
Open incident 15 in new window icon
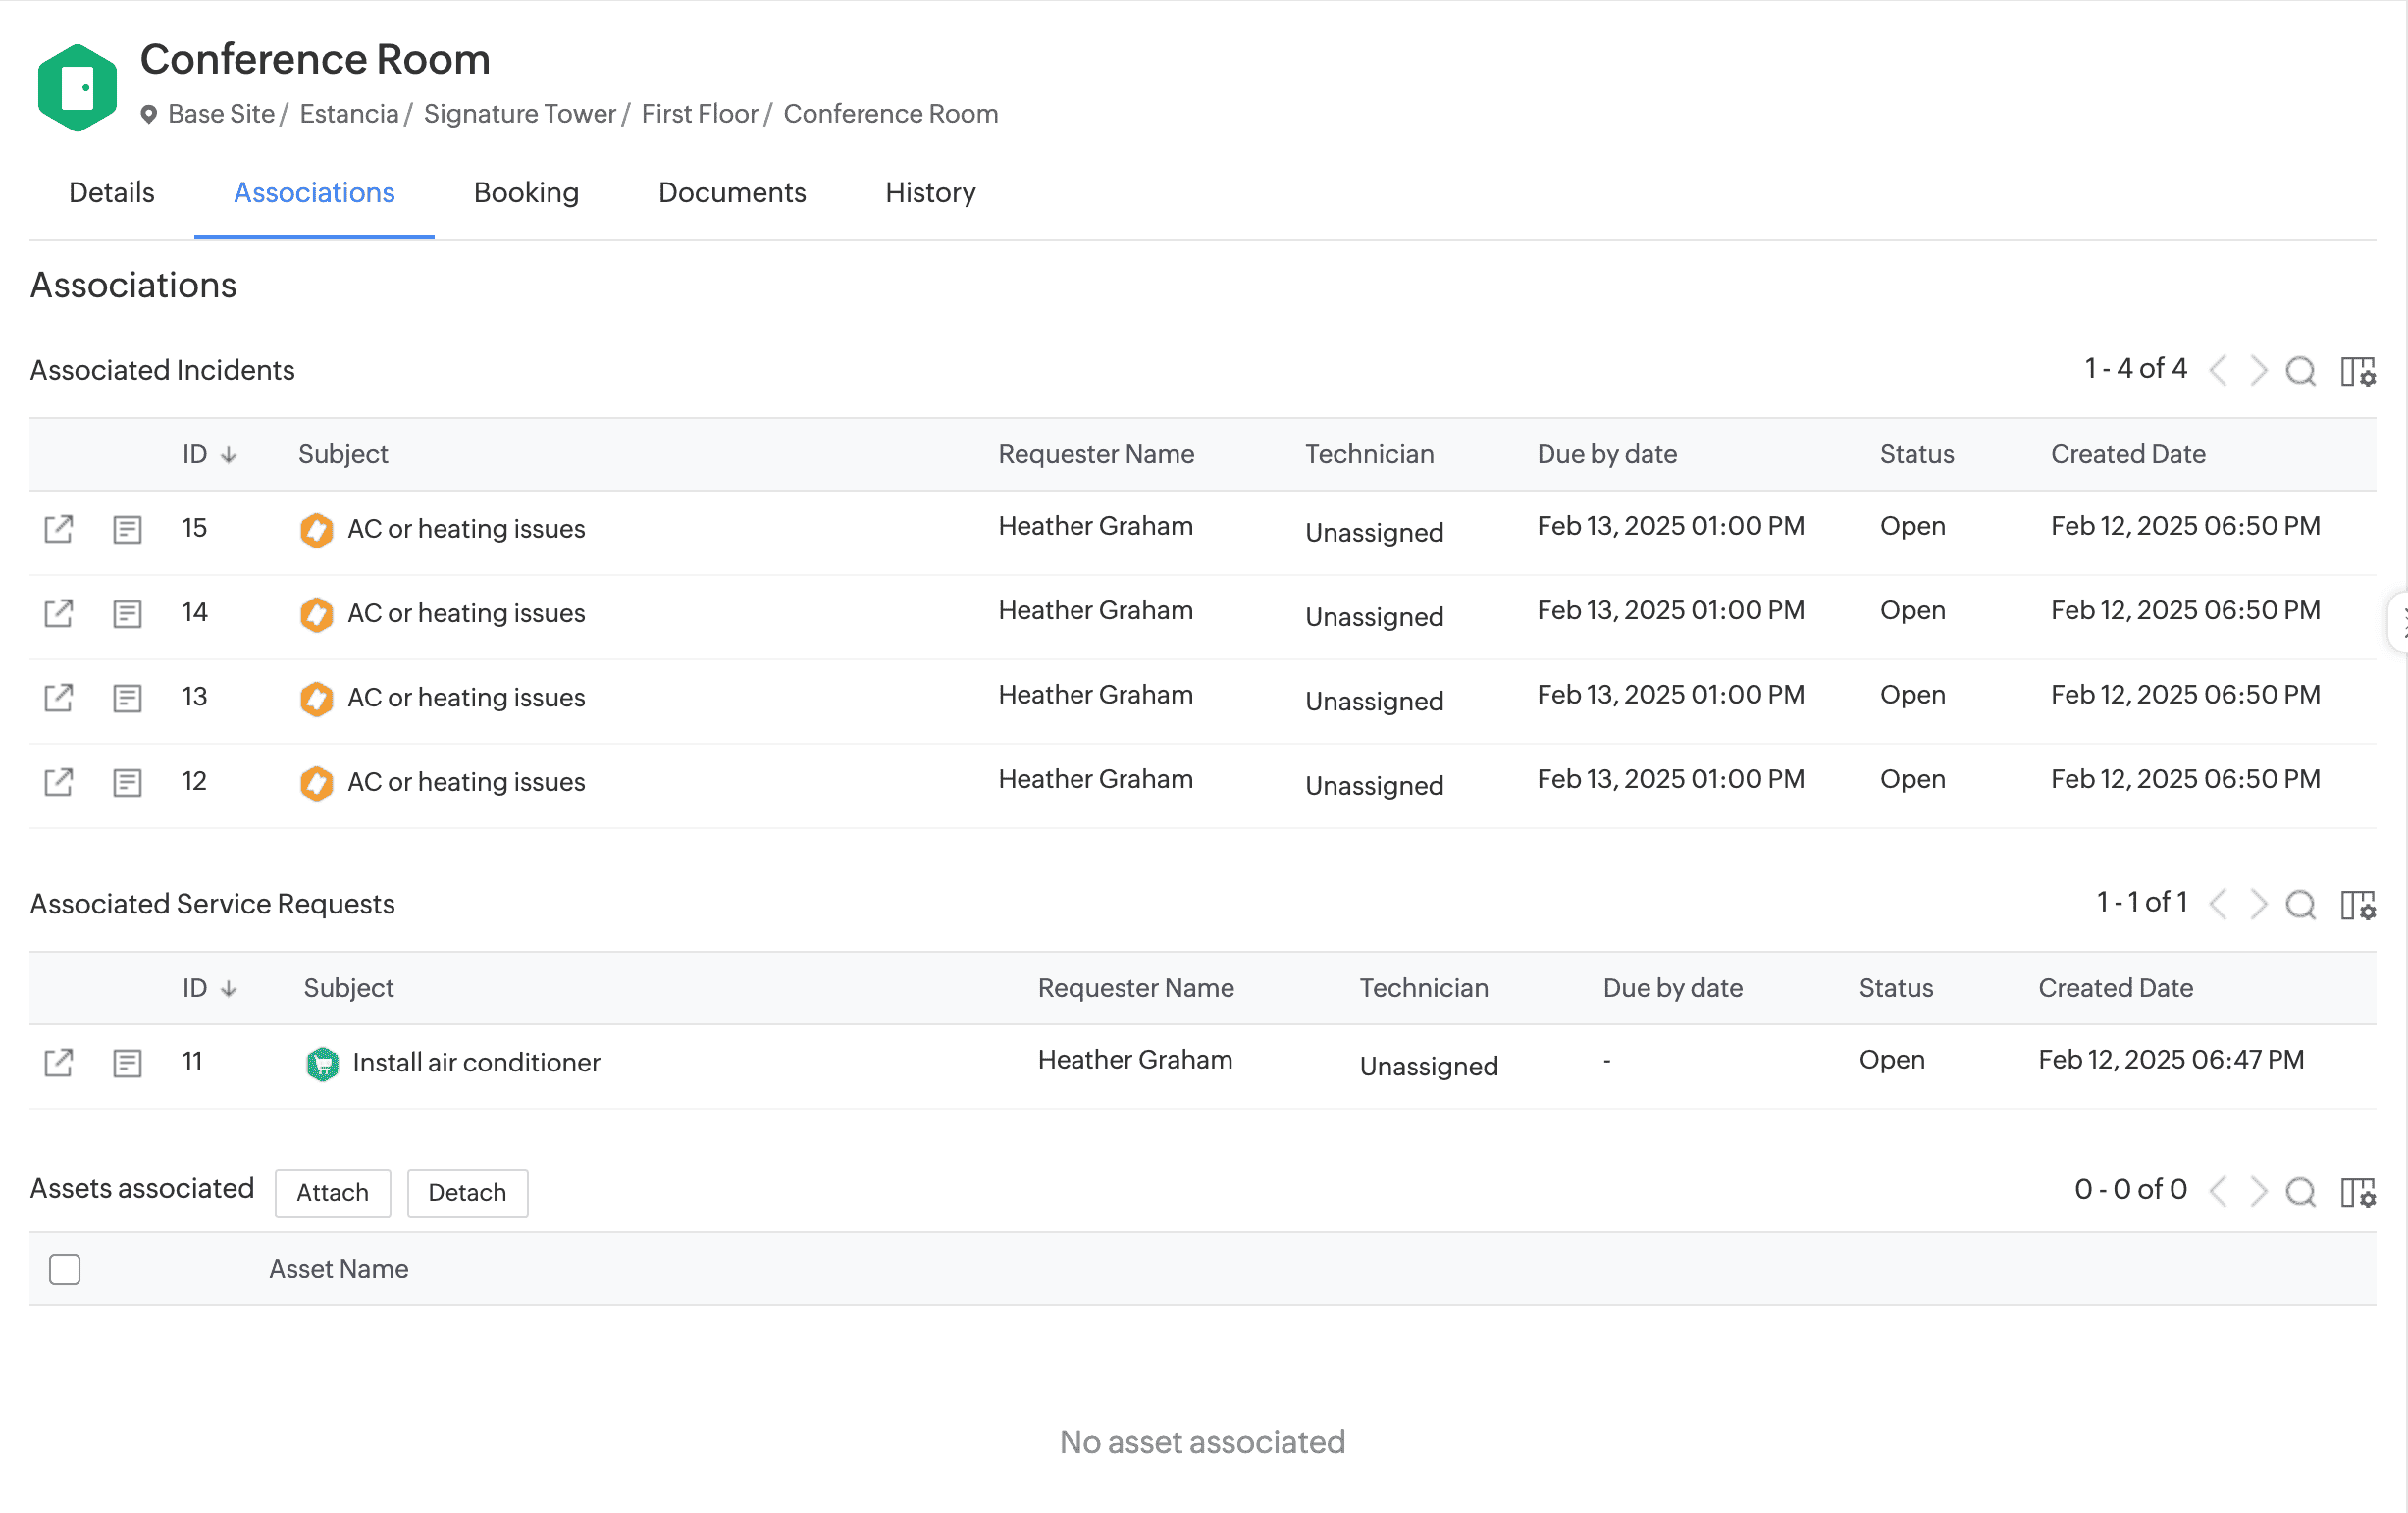point(58,528)
